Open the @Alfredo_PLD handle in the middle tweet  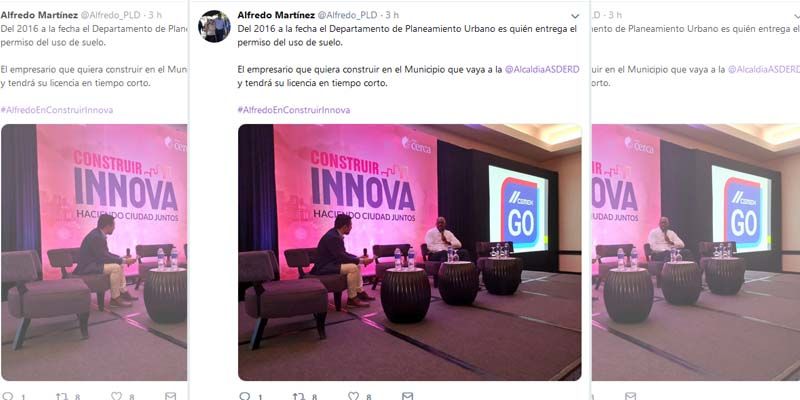coord(349,15)
